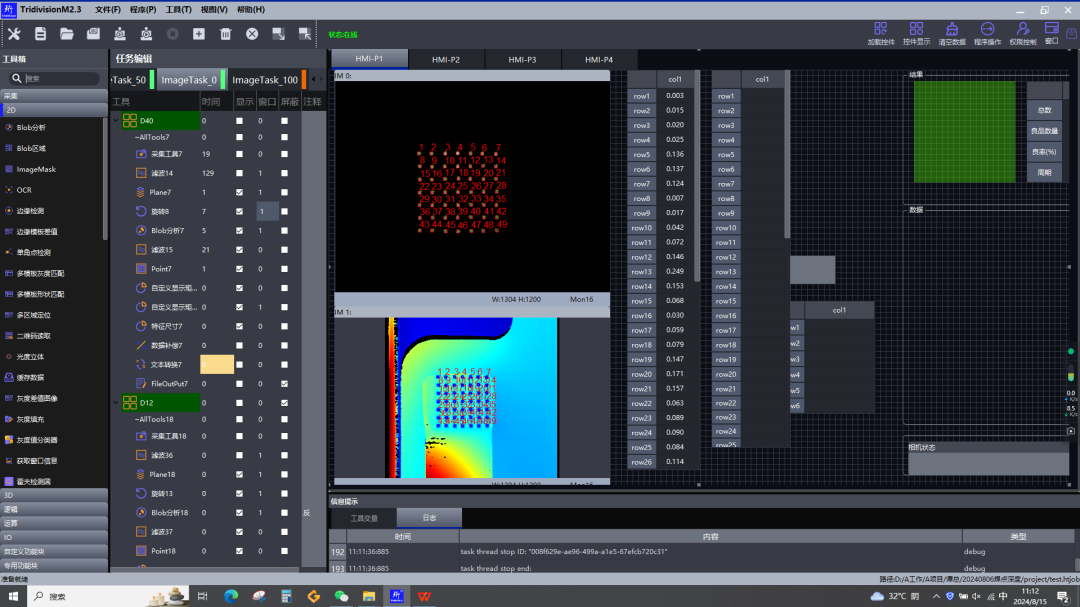Screen dimensions: 1080x607
Task: Click the open folder icon in toolbar
Action: [x=67, y=34]
